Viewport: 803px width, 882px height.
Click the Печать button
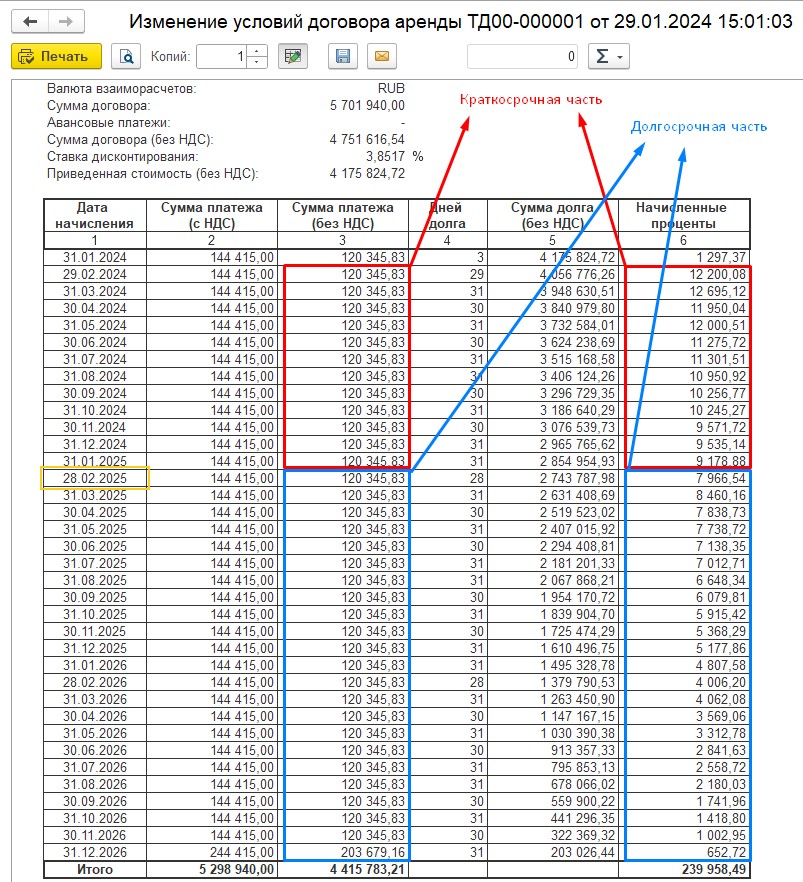(56, 56)
